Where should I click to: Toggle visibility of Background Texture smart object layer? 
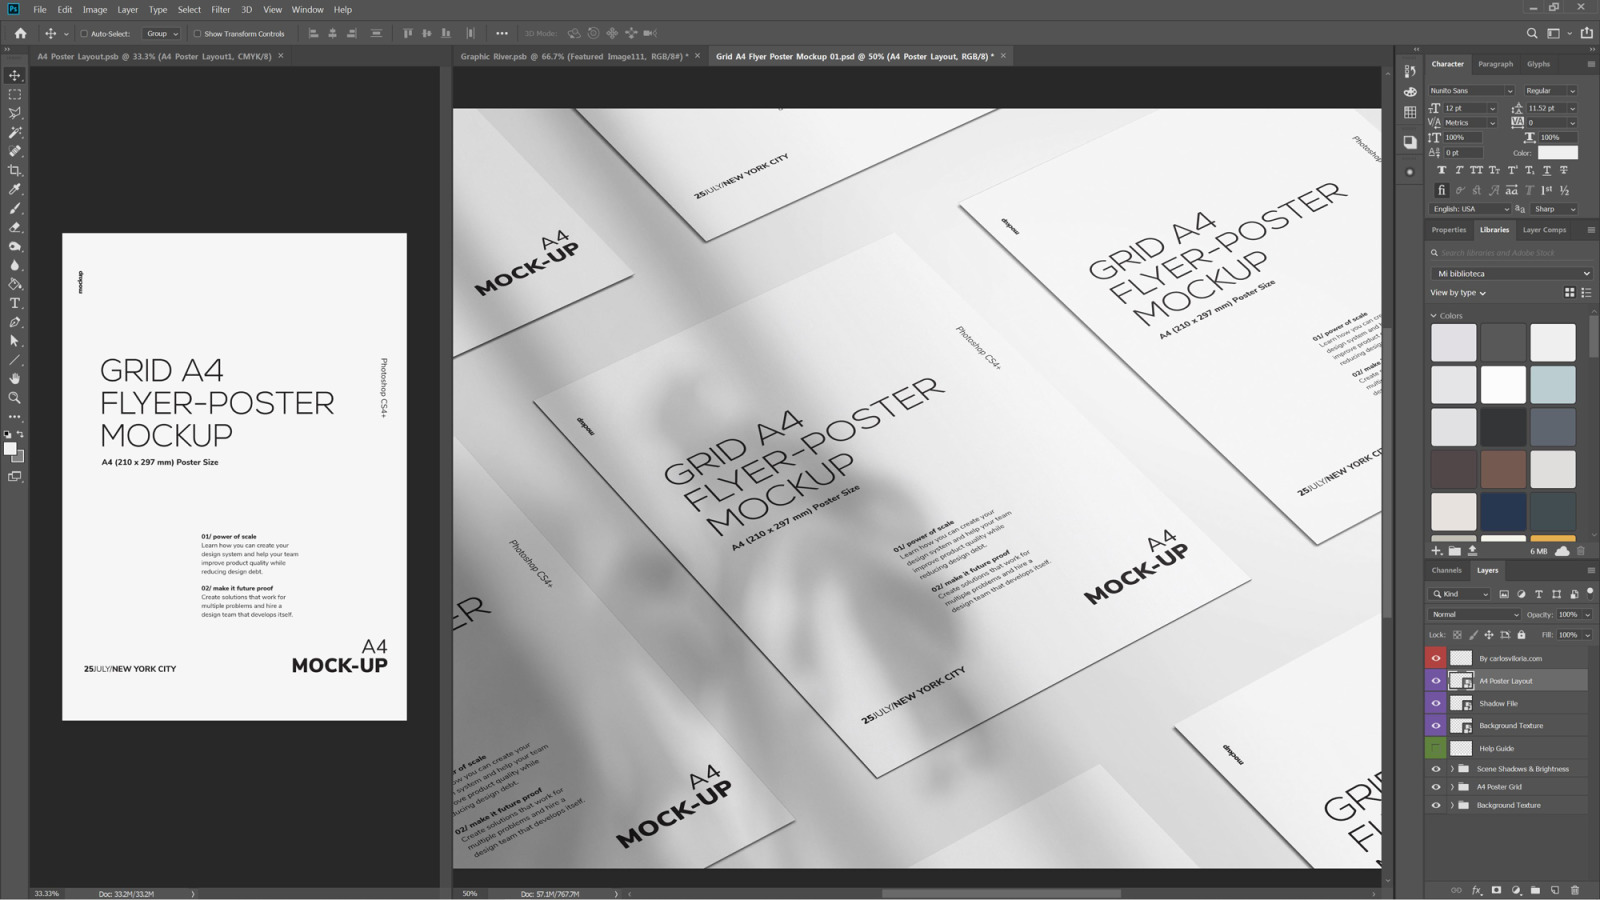tap(1436, 726)
